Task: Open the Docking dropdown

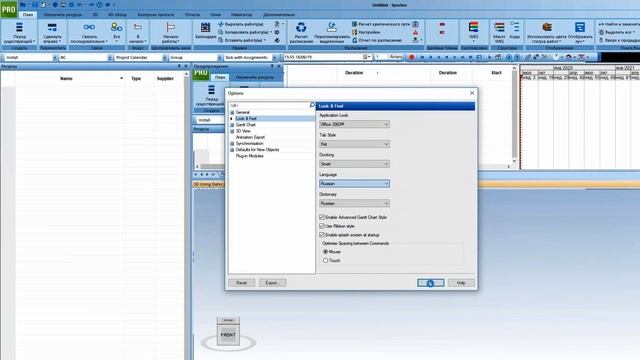Action: 354,164
